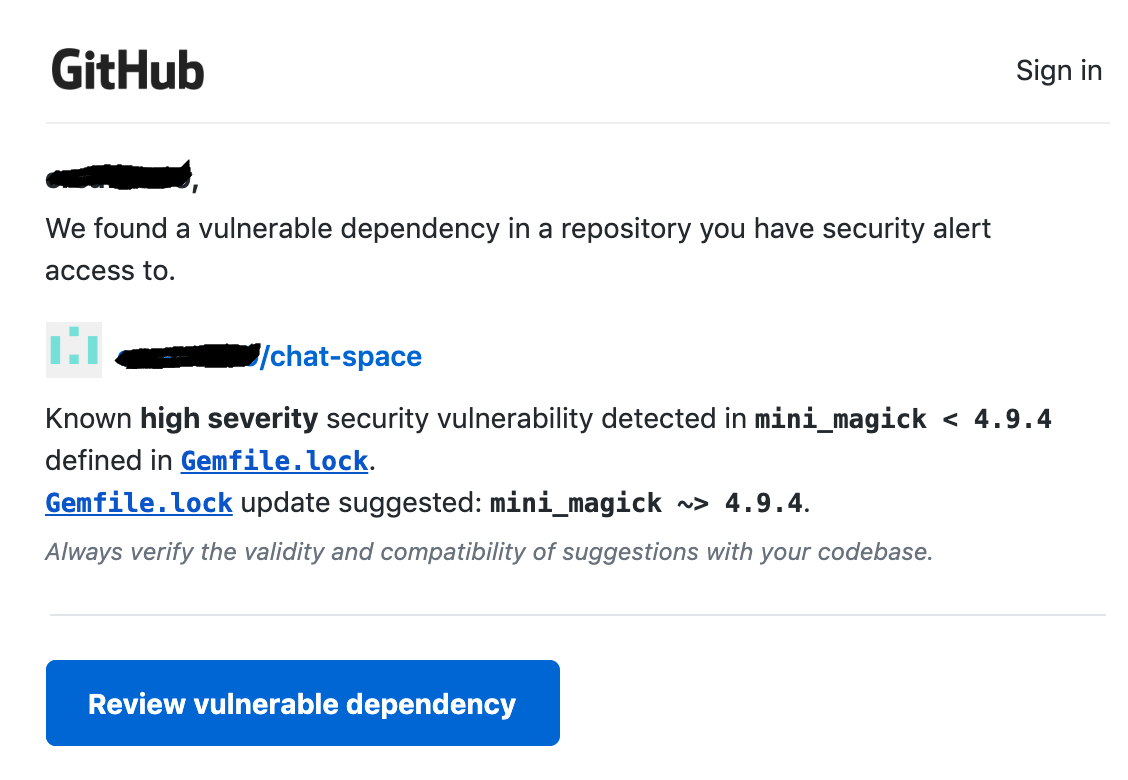Viewport: 1128px width, 780px height.
Task: Click the divider above the Review button
Action: (577, 614)
